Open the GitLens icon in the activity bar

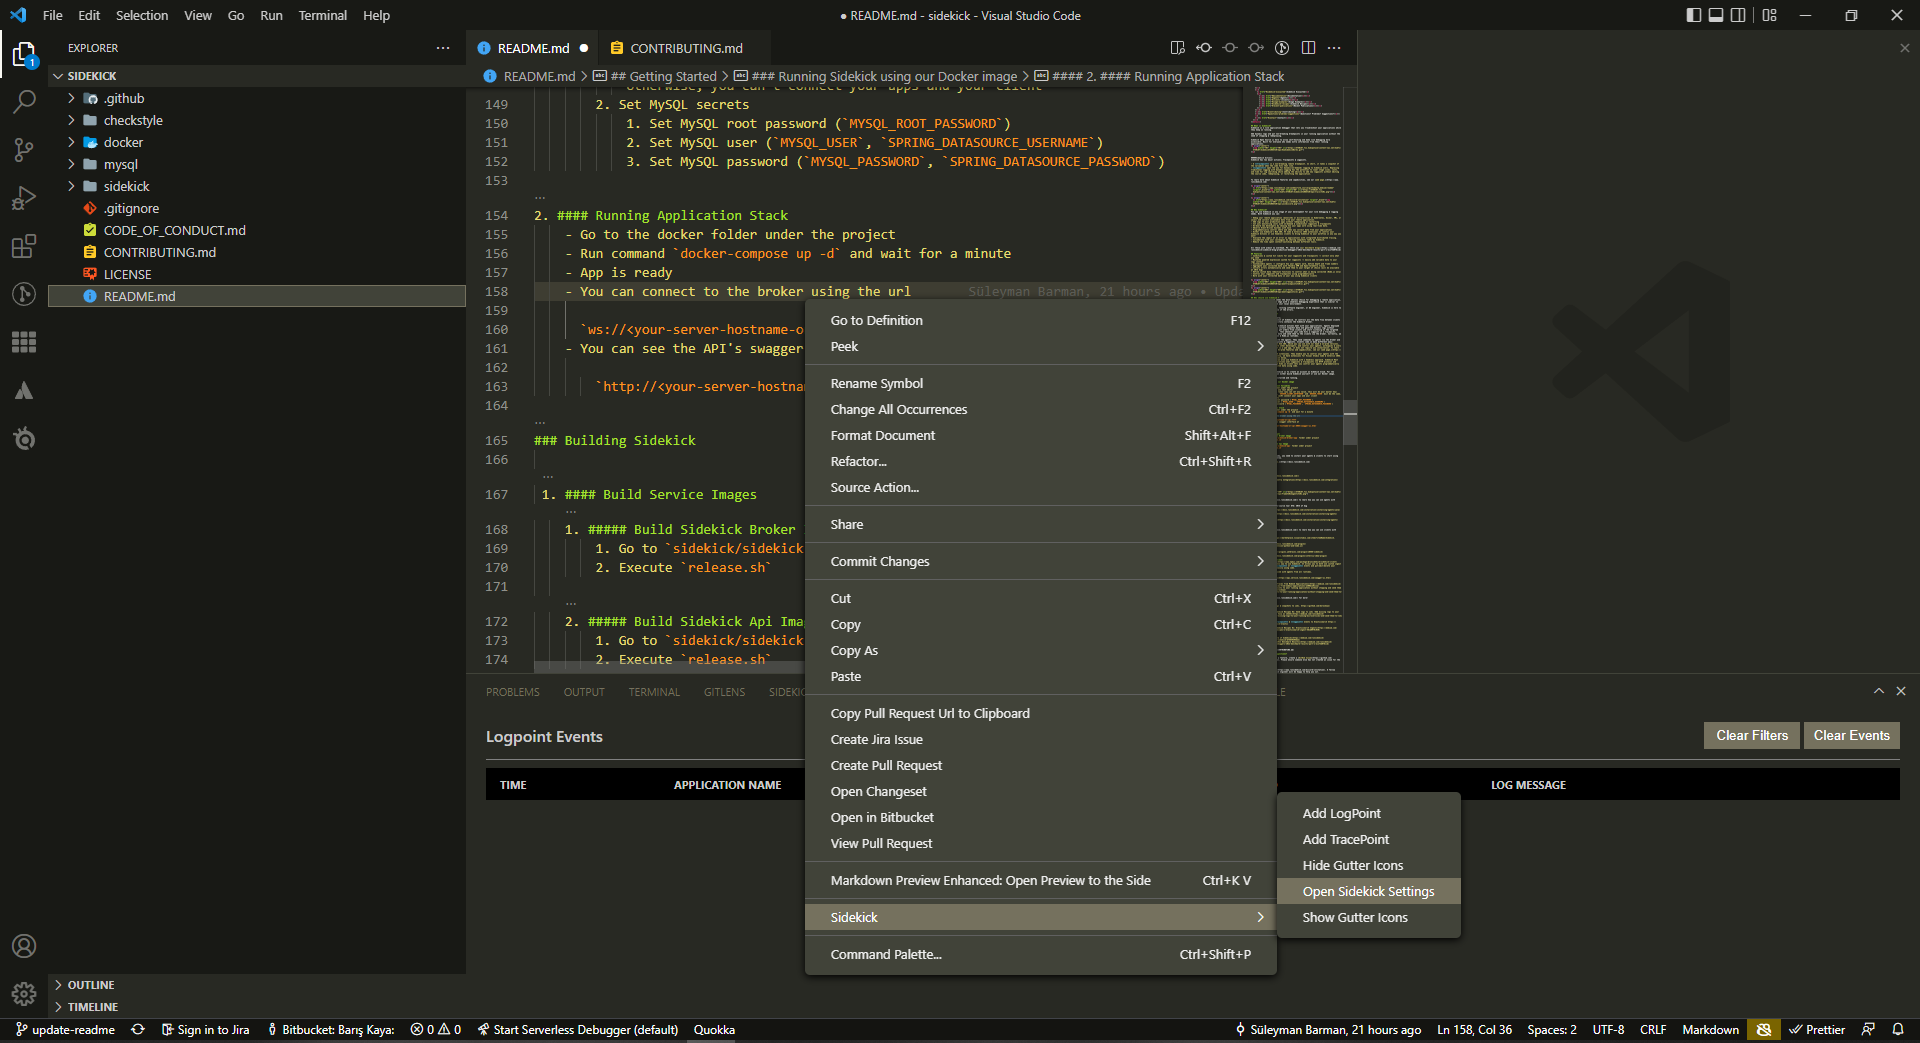[24, 294]
